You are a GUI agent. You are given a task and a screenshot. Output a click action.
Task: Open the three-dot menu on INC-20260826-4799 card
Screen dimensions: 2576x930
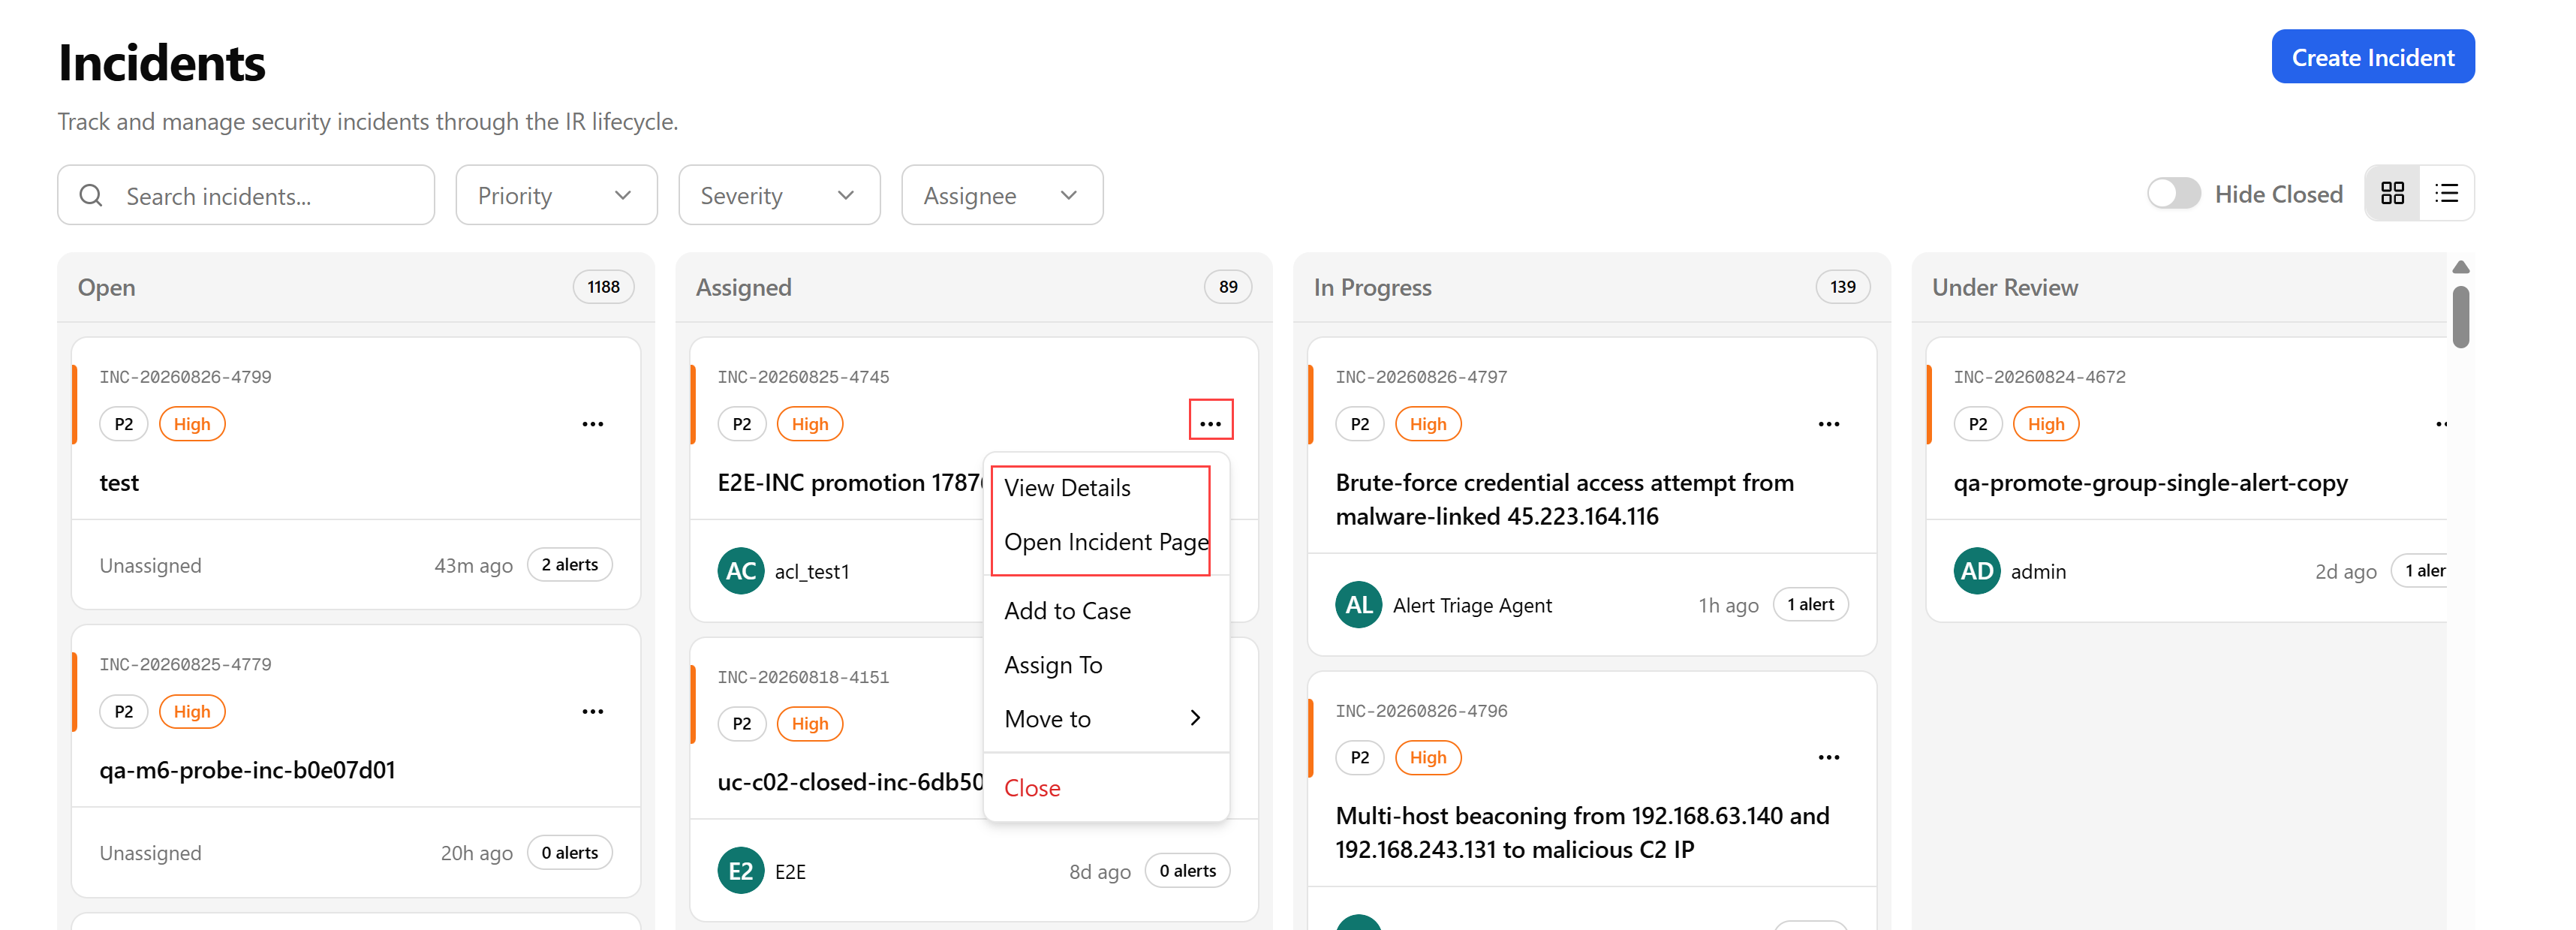tap(593, 424)
